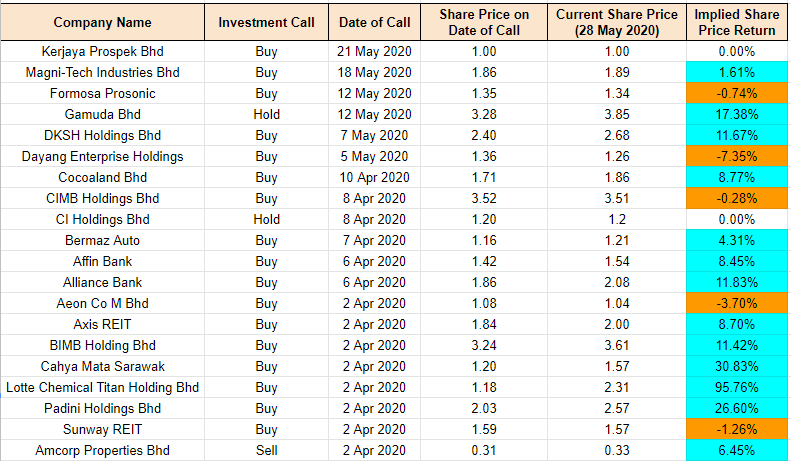The image size is (791, 461).
Task: Select the Hold call for CI Holdings Bhd
Action: pyautogui.click(x=266, y=219)
